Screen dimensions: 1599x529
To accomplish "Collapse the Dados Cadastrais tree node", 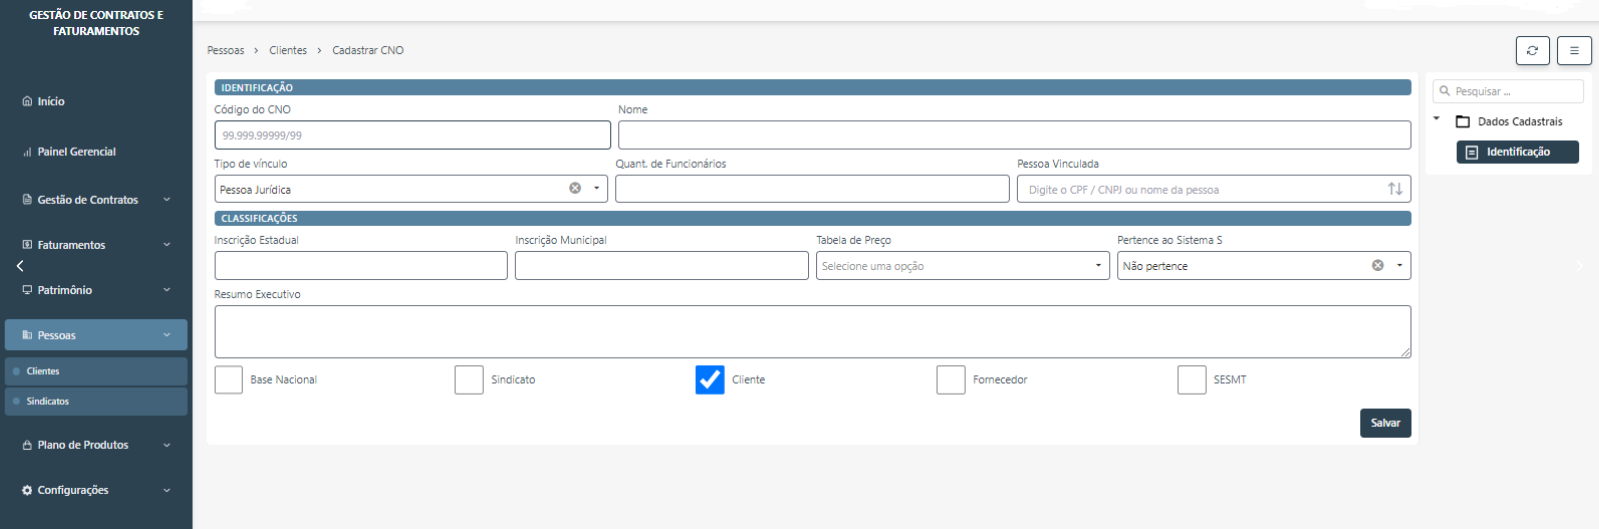I will pos(1437,119).
